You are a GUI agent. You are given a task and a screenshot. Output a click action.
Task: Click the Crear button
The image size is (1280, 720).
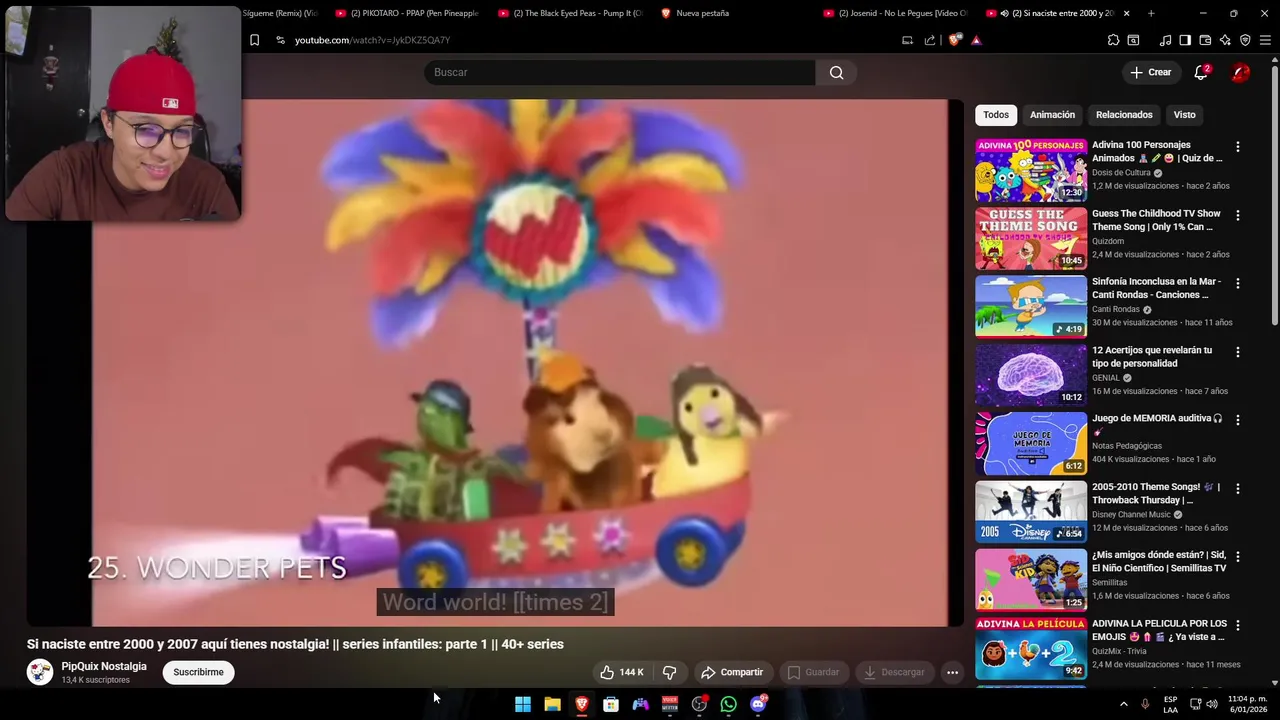(x=1150, y=72)
